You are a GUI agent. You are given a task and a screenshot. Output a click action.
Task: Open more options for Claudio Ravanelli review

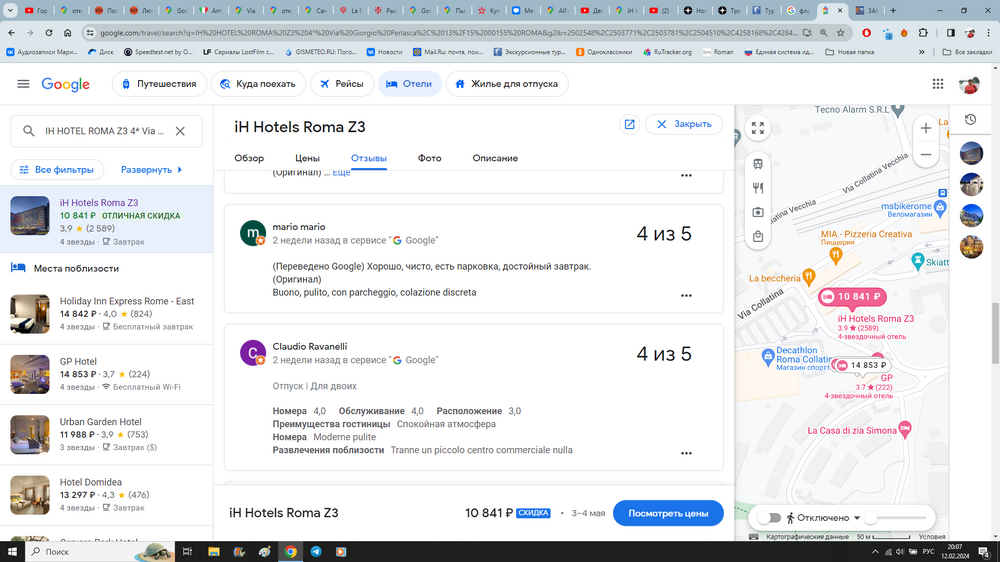tap(686, 453)
